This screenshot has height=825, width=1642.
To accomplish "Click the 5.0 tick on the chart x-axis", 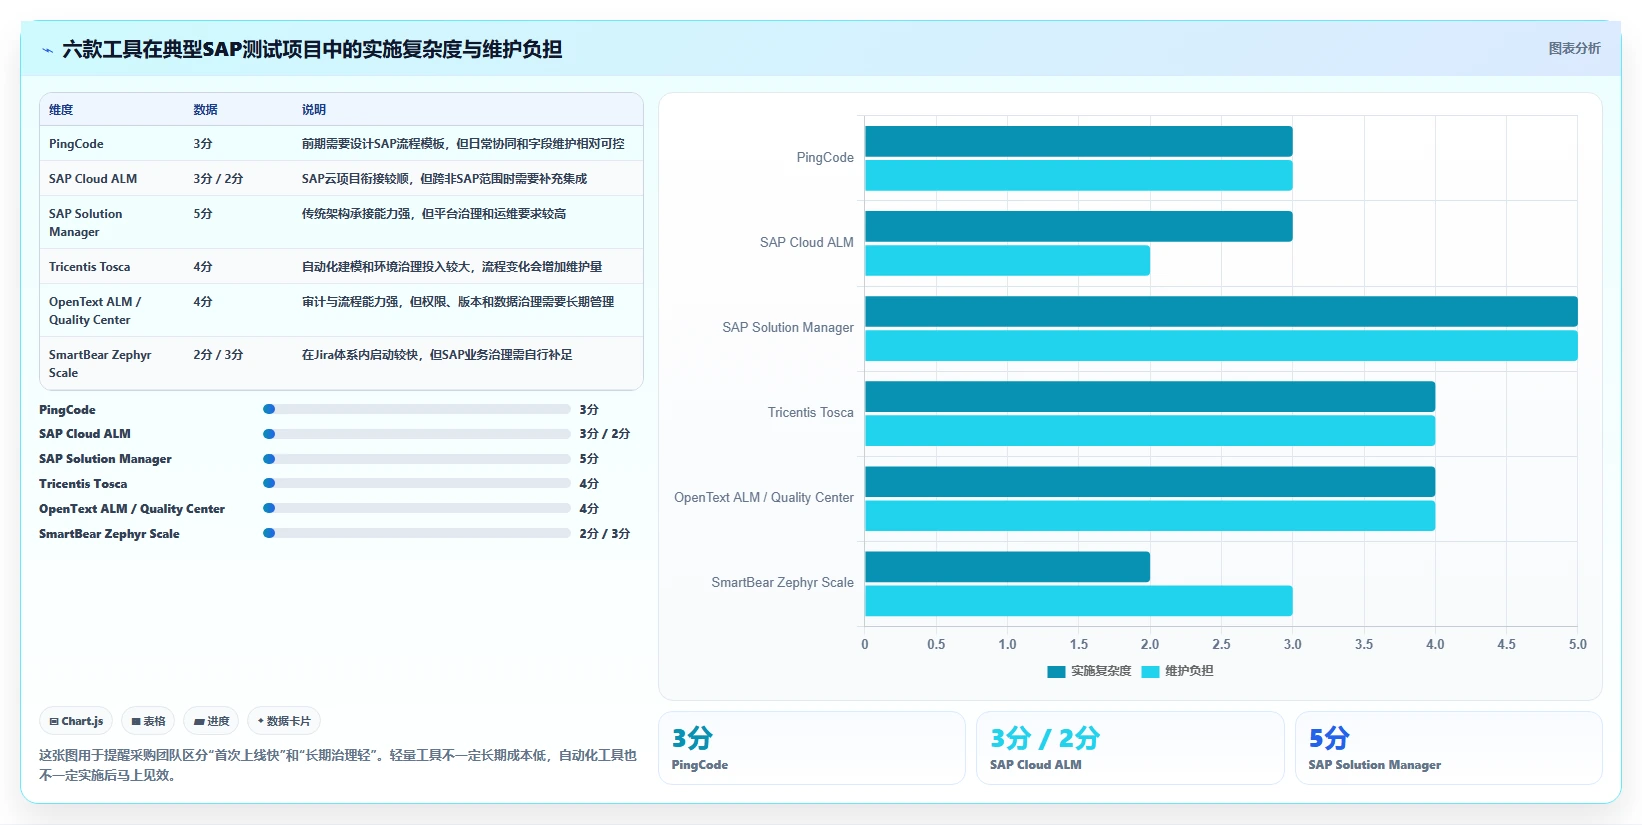I will point(1577,645).
